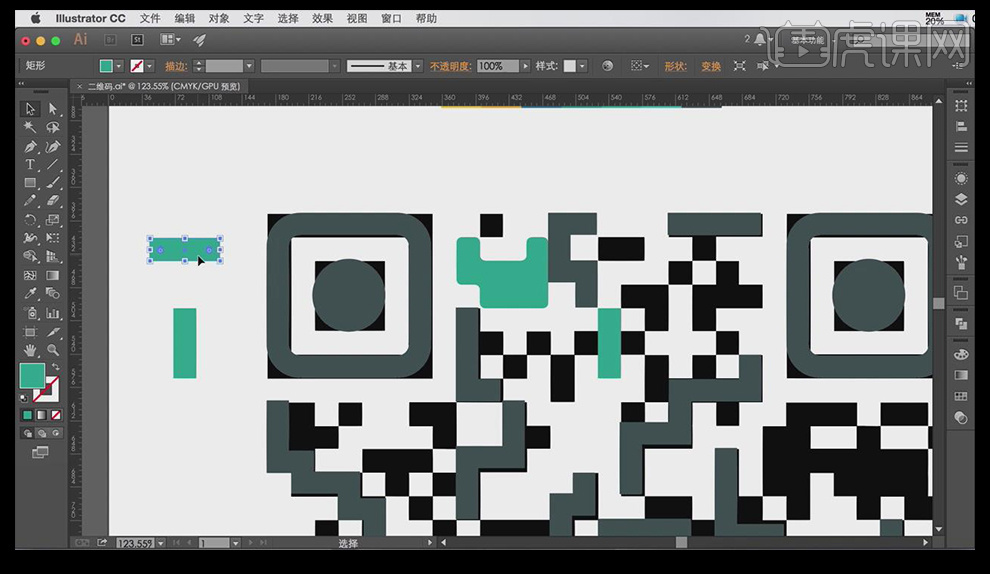Screen dimensions: 990x574
Task: Select the Hand tool
Action: click(30, 349)
